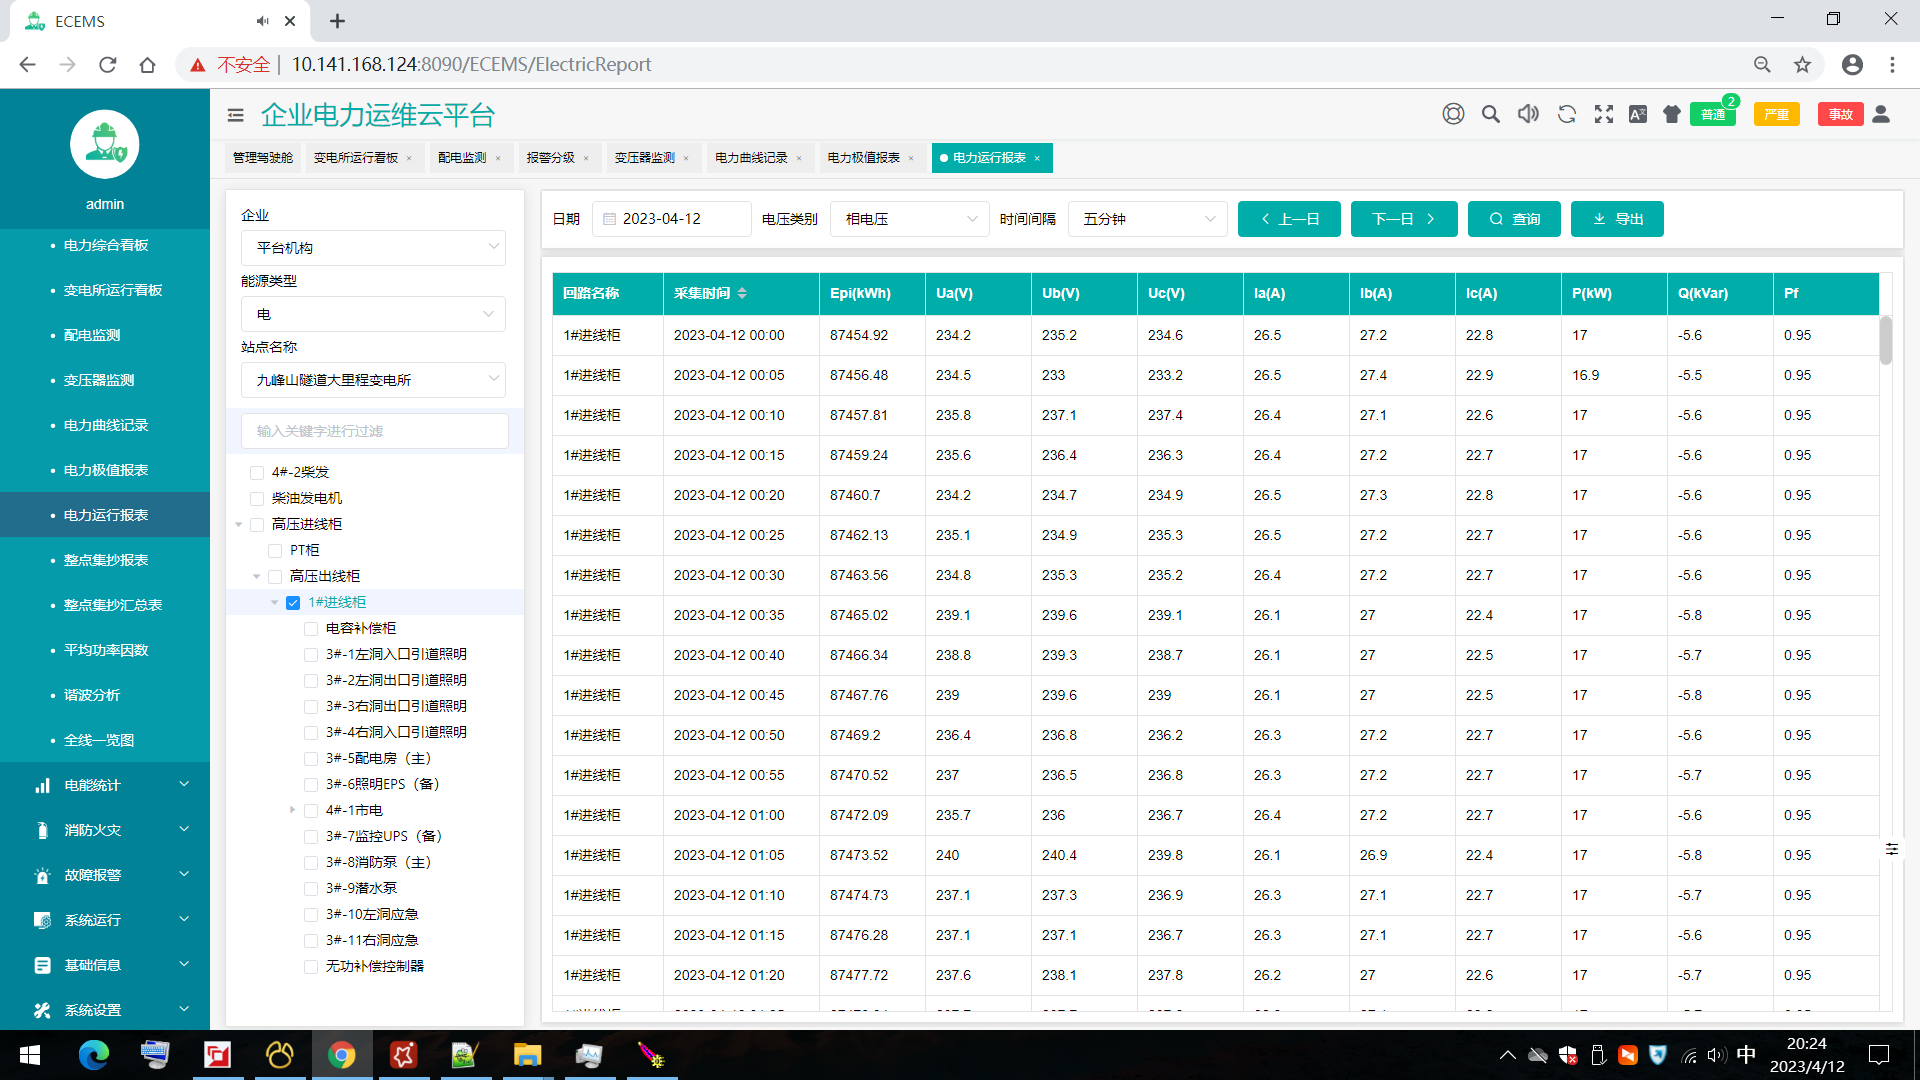Click the hamburger menu collapse icon
Viewport: 1920px width, 1080px height.
(235, 115)
